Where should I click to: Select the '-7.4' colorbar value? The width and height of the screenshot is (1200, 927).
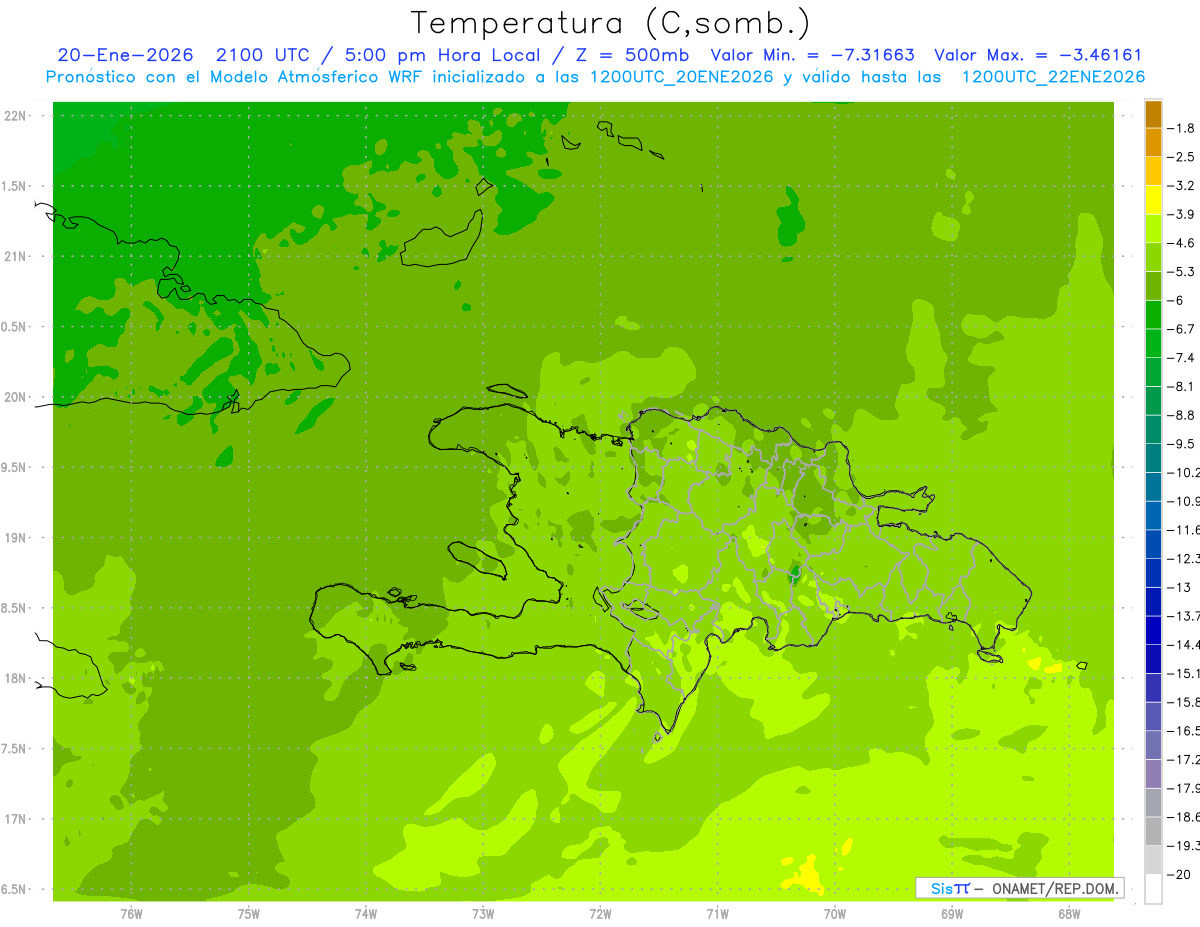[x=1181, y=358]
